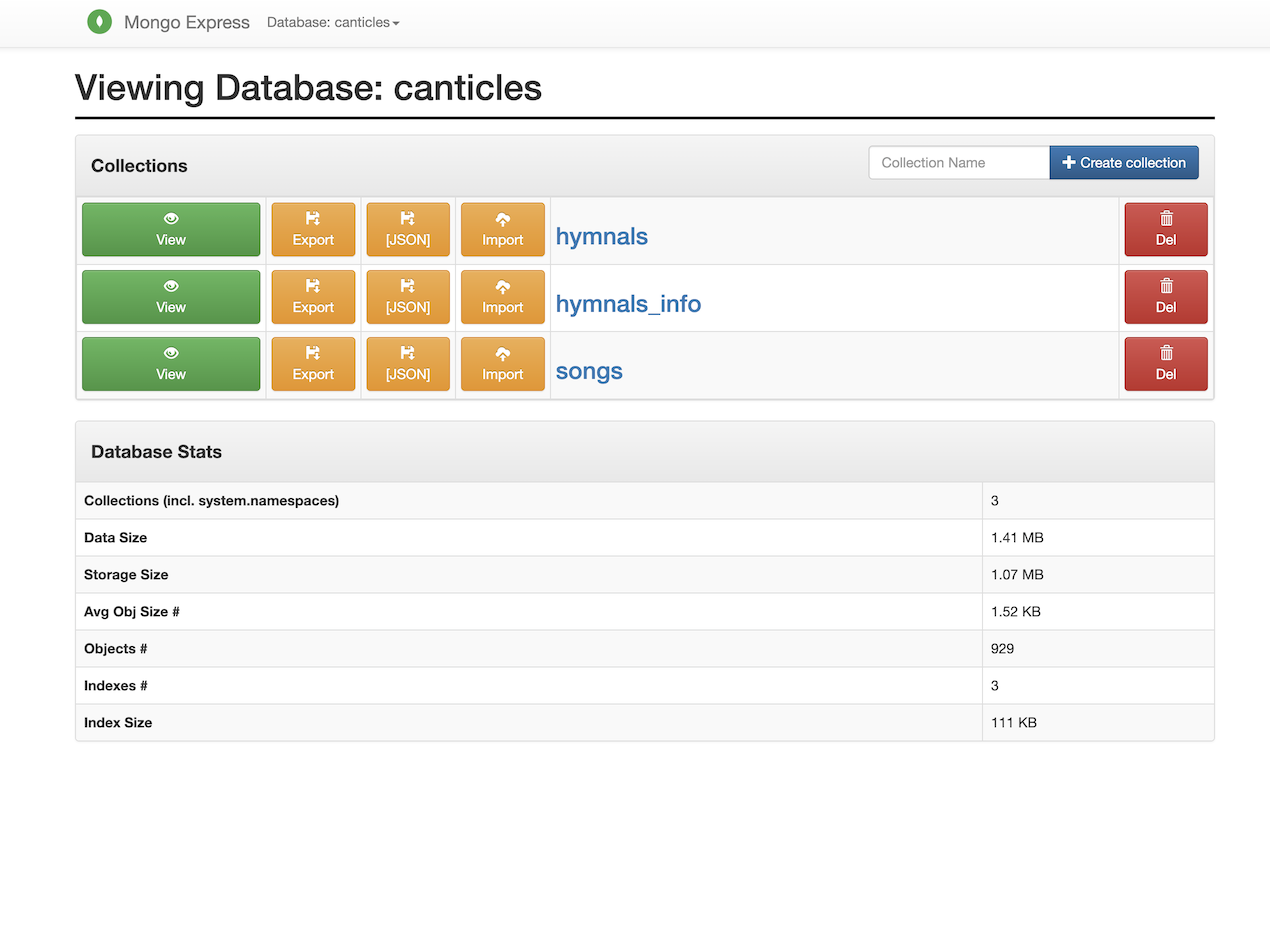Click inside the Collection Name field
1270x950 pixels.
tap(958, 162)
